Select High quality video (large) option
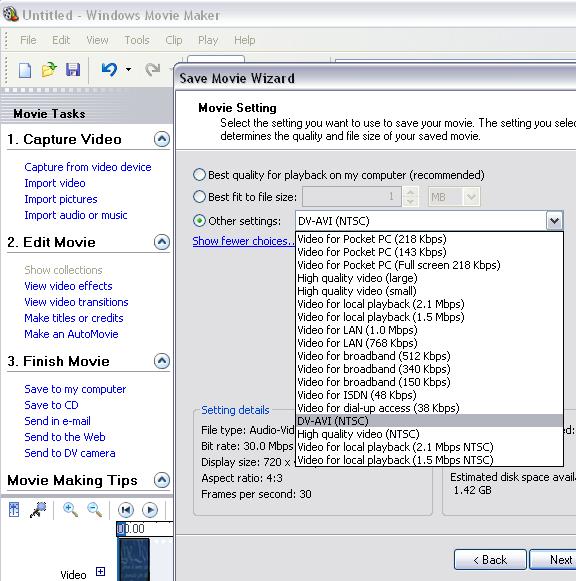 [429, 278]
